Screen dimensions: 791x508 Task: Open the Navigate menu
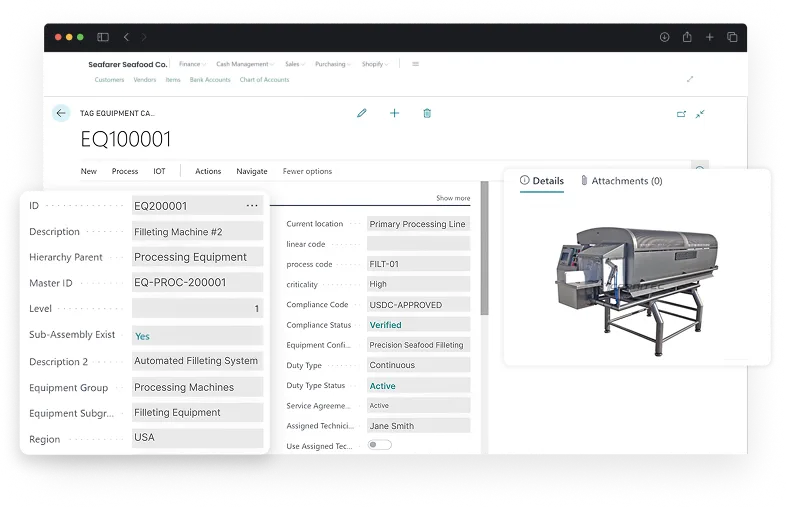(252, 171)
